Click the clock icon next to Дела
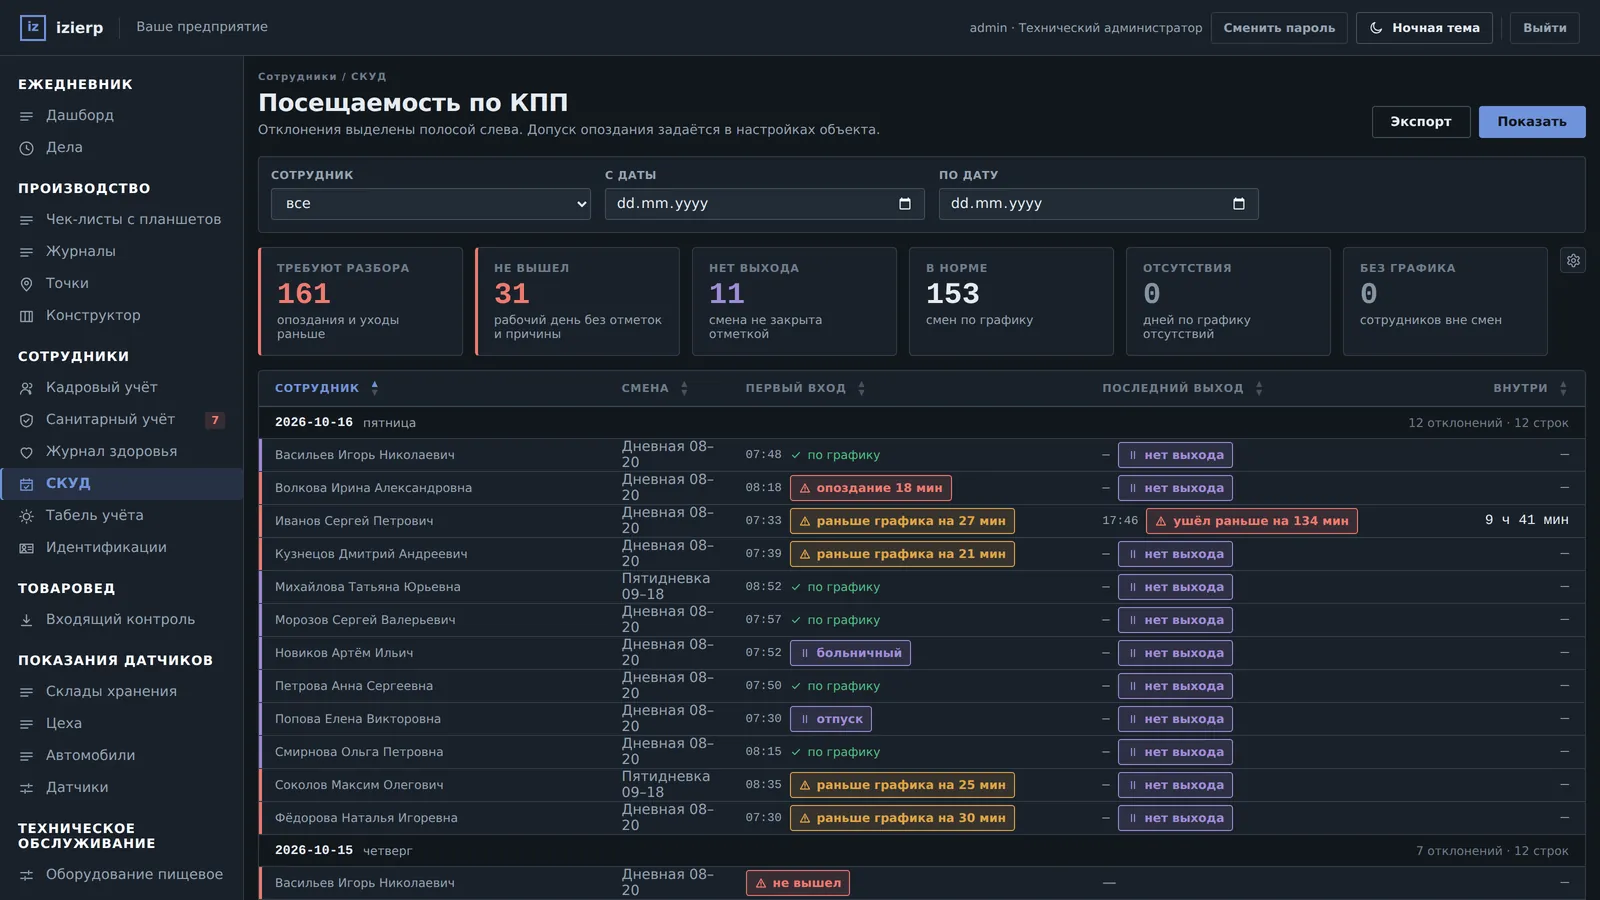 pos(27,148)
